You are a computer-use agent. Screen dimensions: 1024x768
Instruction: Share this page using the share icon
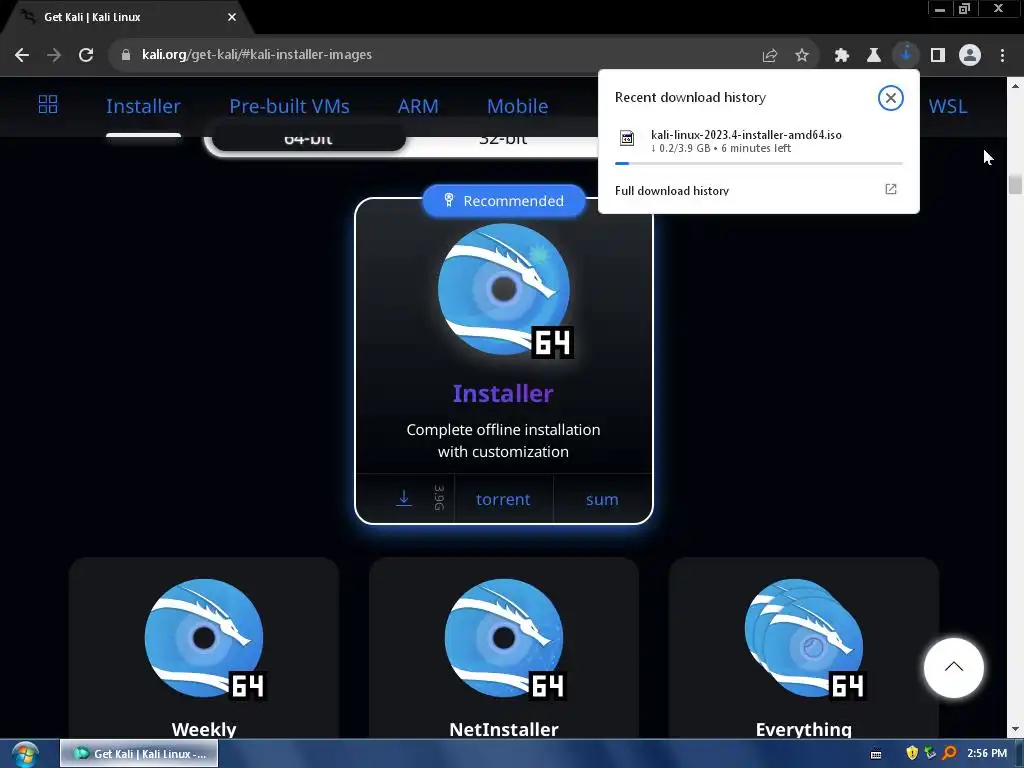pyautogui.click(x=770, y=56)
